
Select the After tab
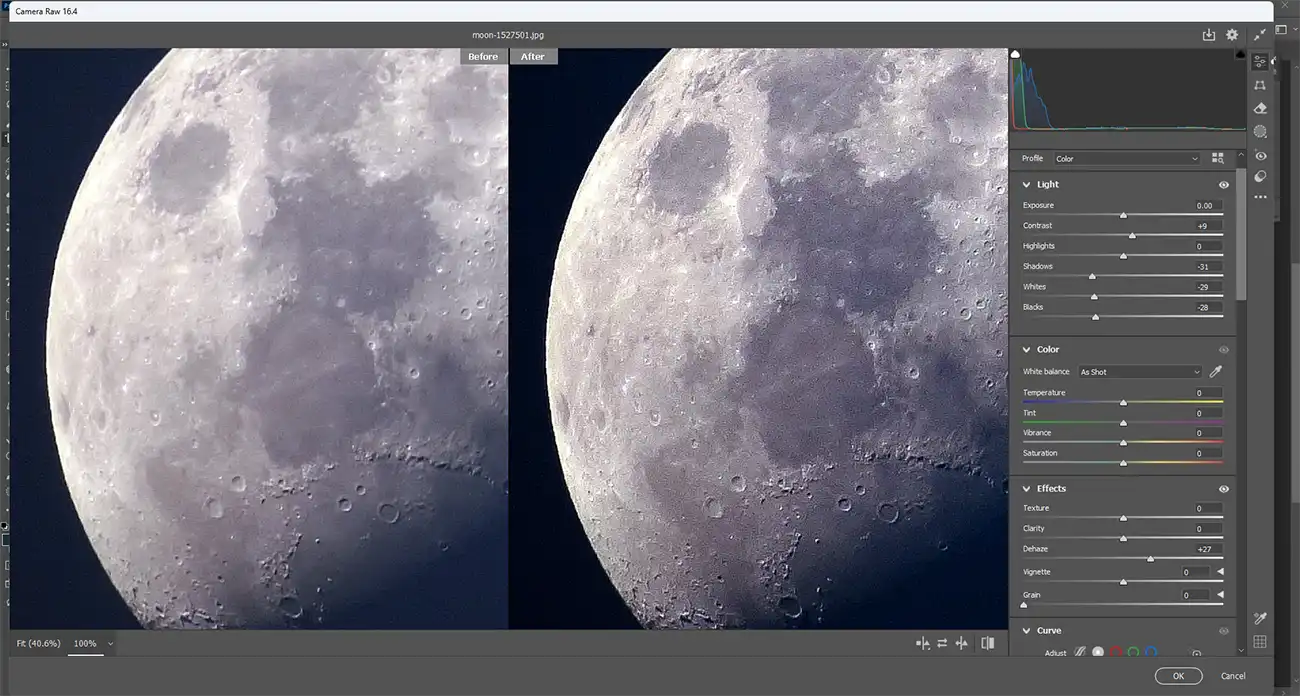coord(533,57)
